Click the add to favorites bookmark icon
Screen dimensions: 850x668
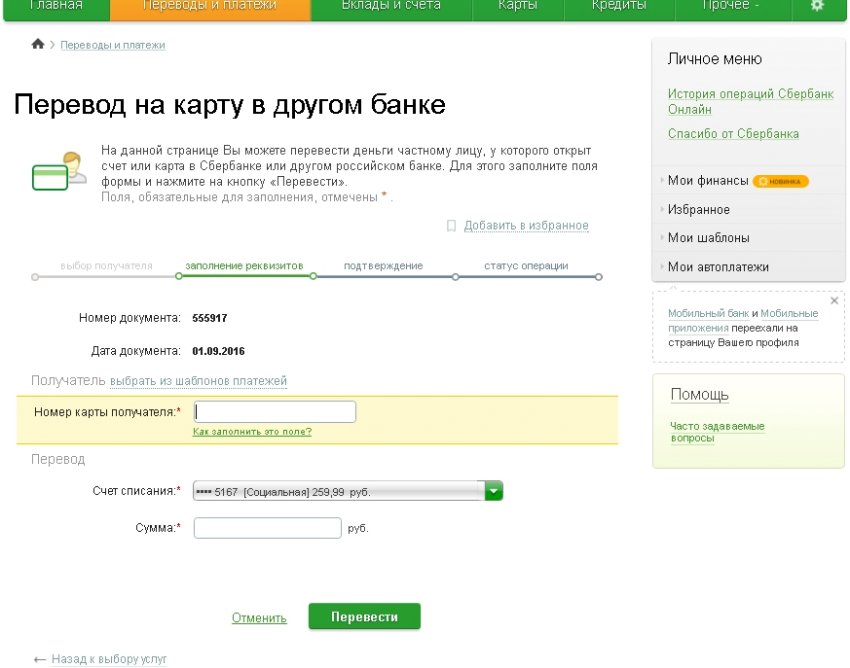451,226
